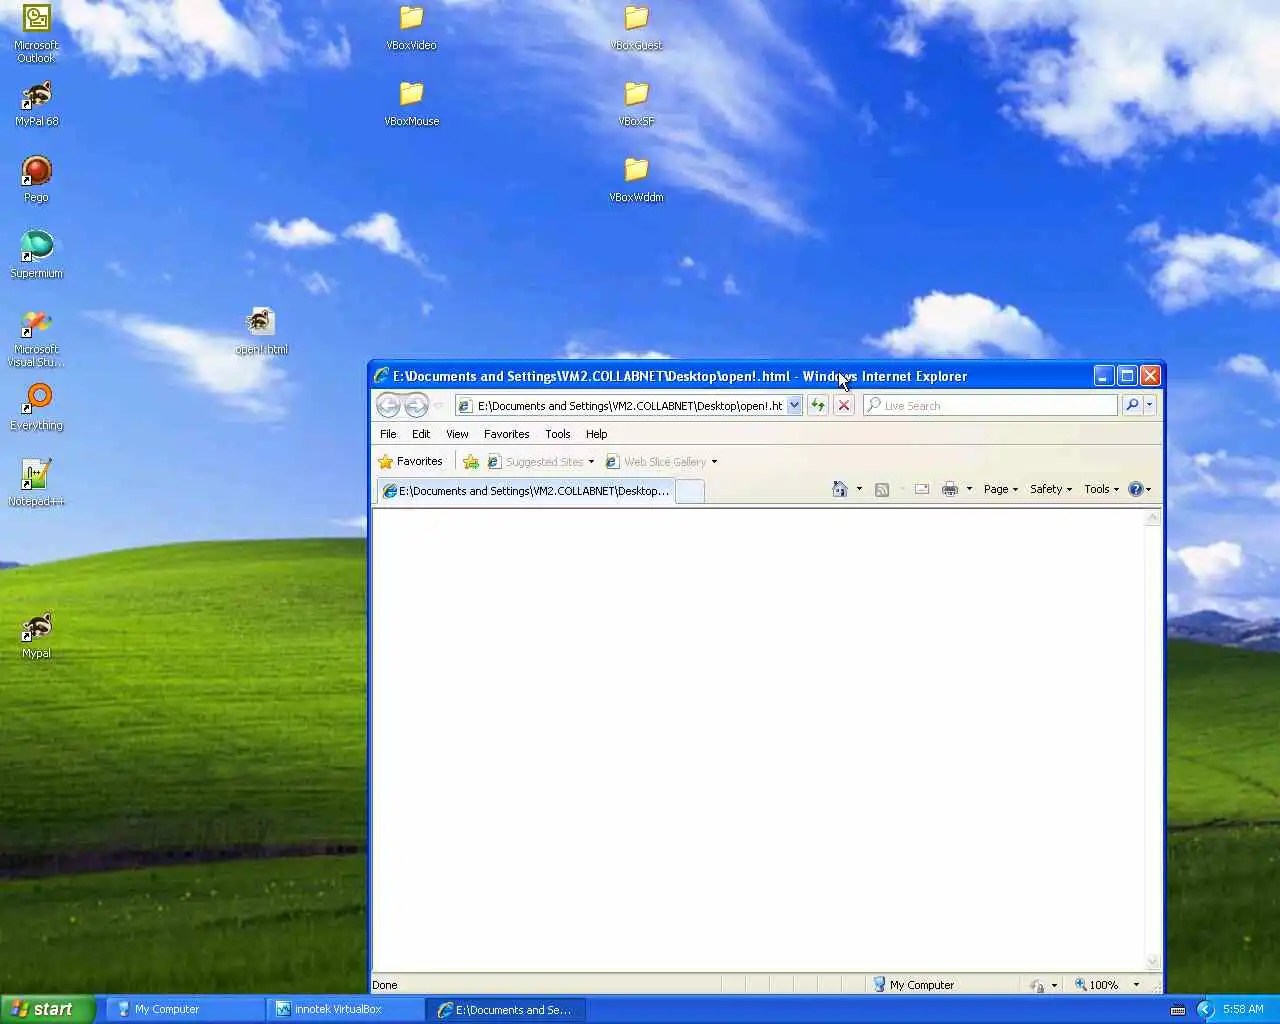1280x1024 pixels.
Task: Switch to Internet Explorer taskbar button
Action: [506, 1010]
